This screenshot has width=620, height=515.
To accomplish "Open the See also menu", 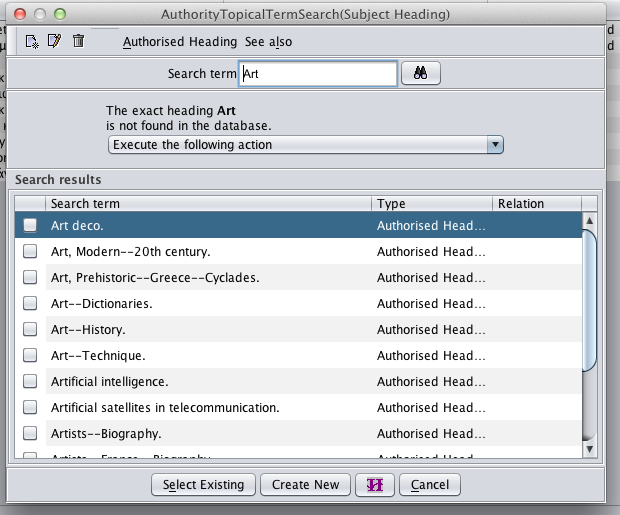I will (269, 42).
